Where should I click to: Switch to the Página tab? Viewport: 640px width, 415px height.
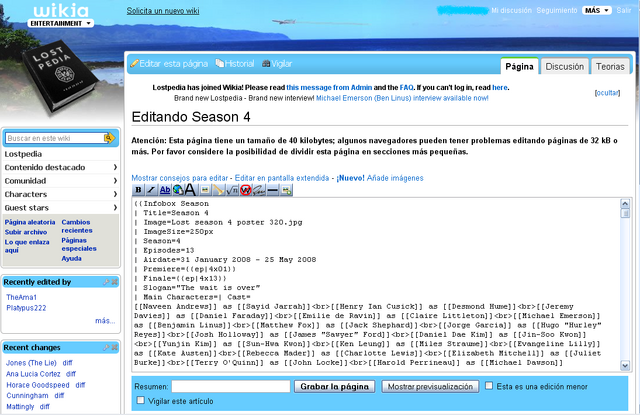[520, 67]
